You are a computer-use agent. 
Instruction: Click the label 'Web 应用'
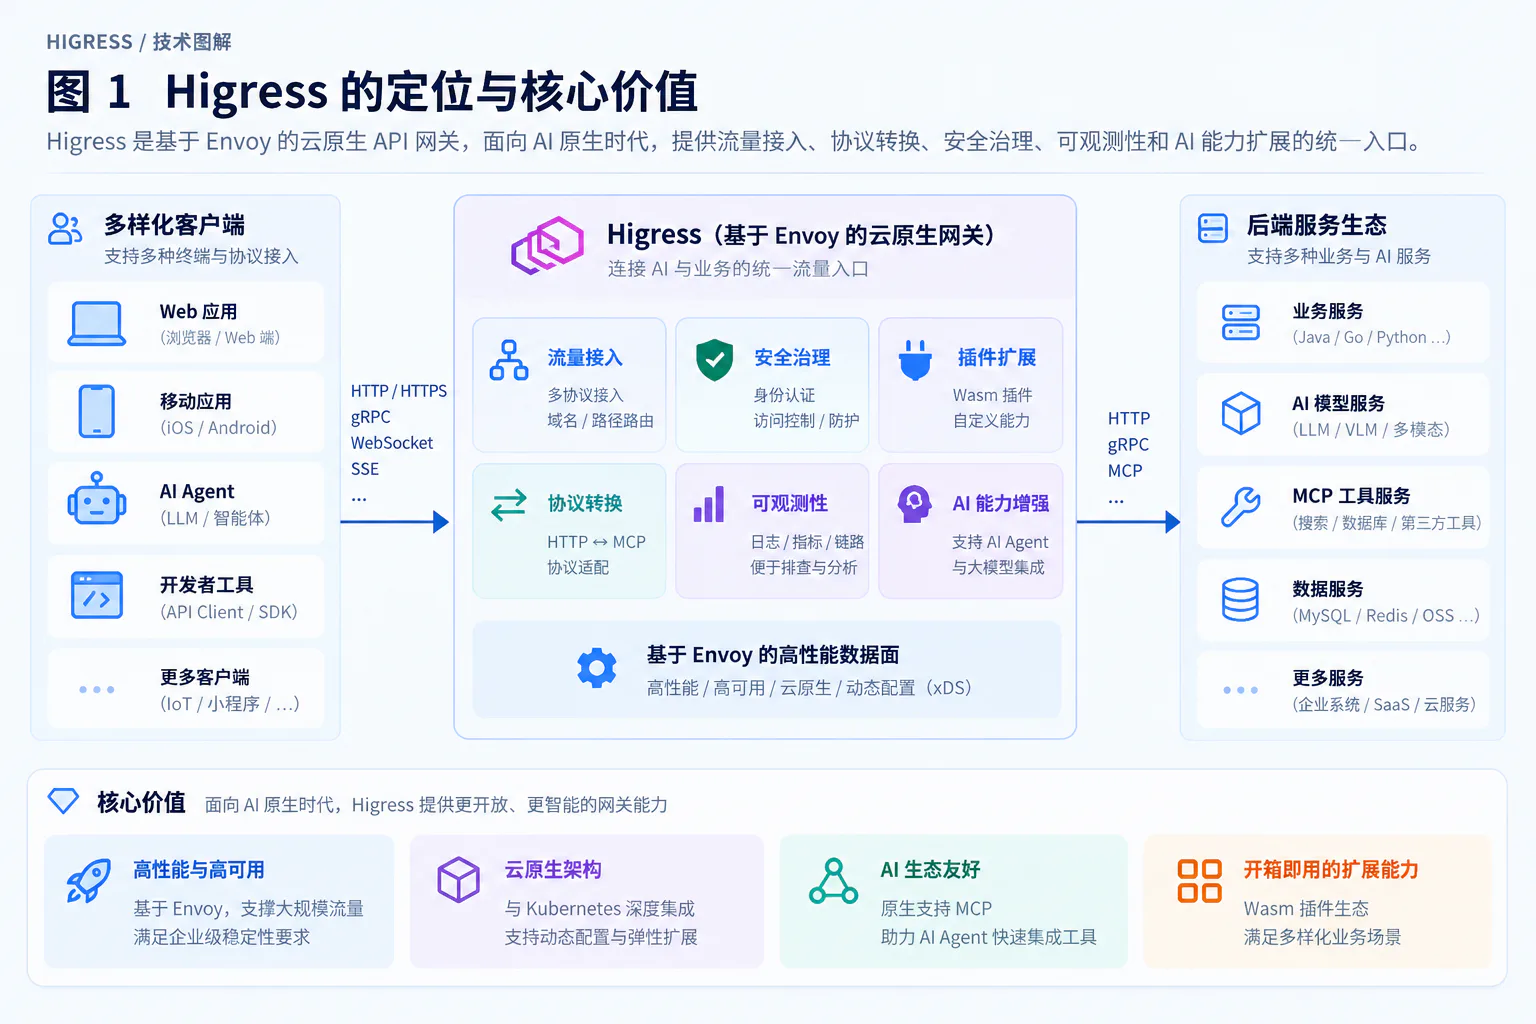pyautogui.click(x=198, y=311)
